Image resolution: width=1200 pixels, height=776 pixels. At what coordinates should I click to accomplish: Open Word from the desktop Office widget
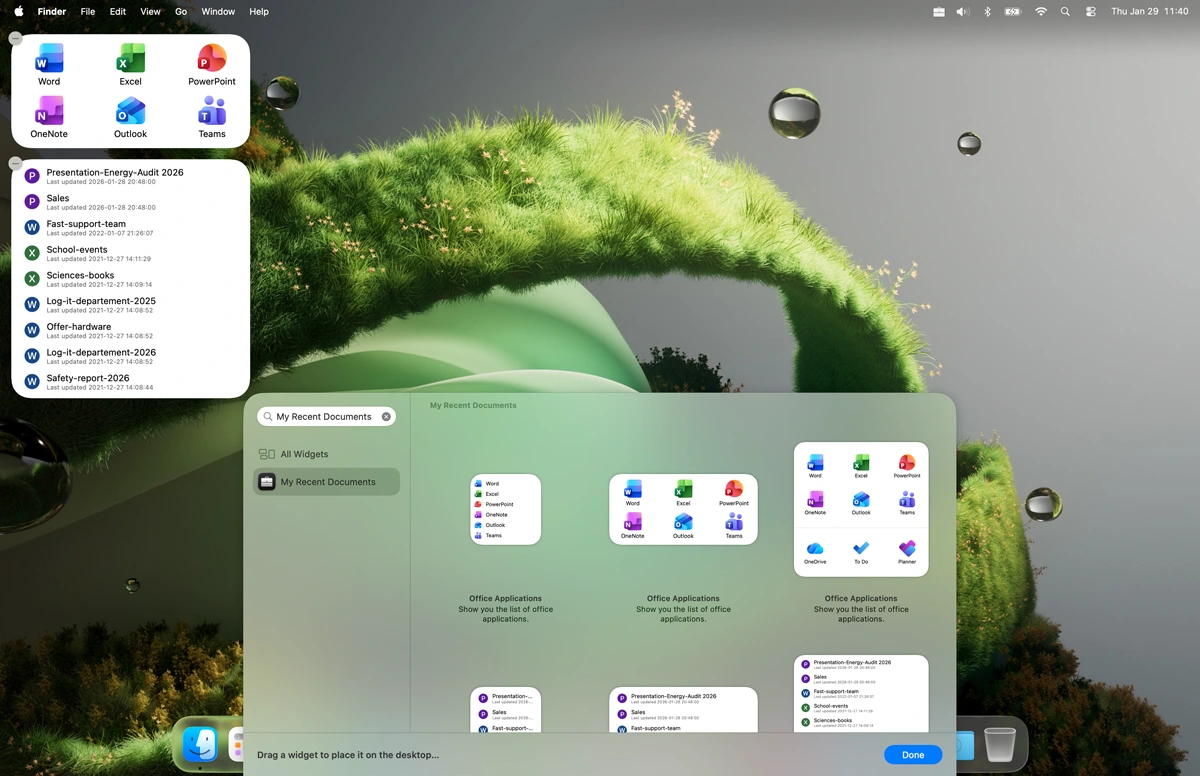click(48, 58)
